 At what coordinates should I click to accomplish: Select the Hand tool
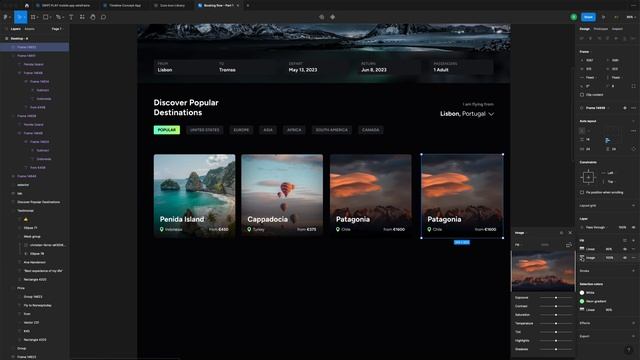(93, 17)
